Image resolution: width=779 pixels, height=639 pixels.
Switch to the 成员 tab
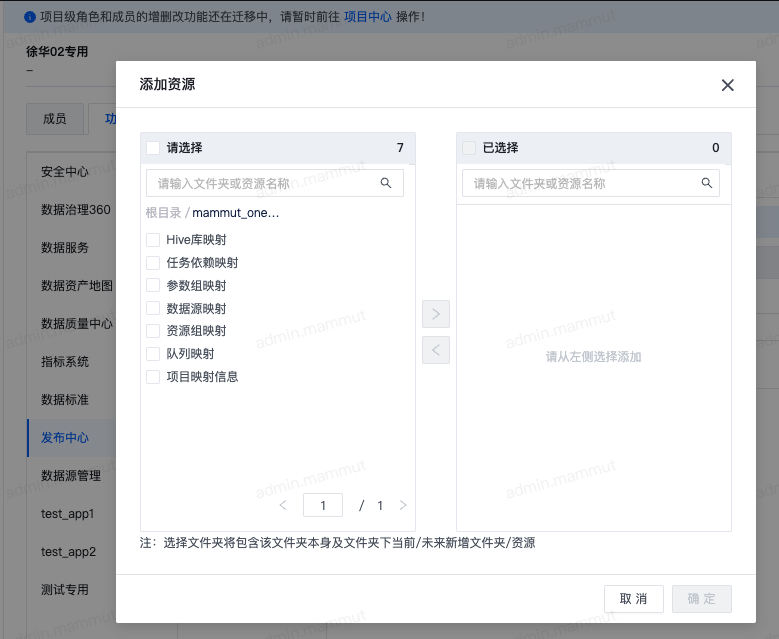tap(55, 119)
